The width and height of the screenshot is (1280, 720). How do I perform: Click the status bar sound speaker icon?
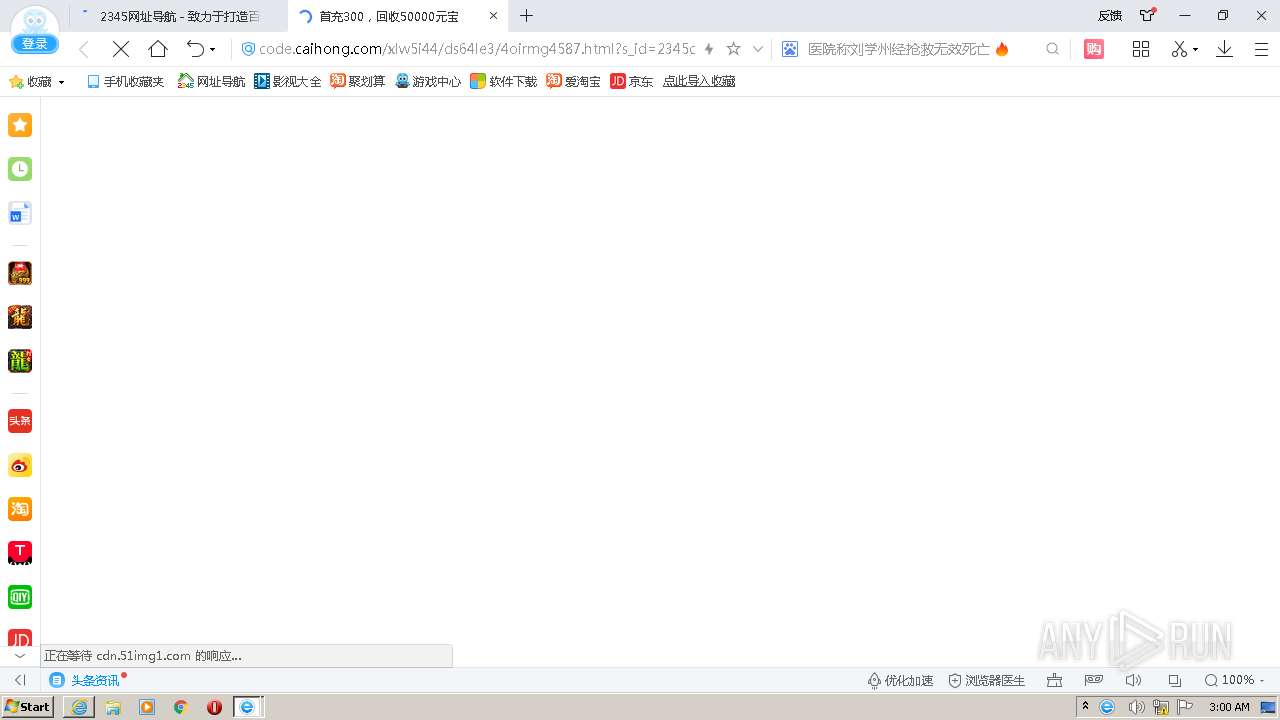[x=1133, y=680]
